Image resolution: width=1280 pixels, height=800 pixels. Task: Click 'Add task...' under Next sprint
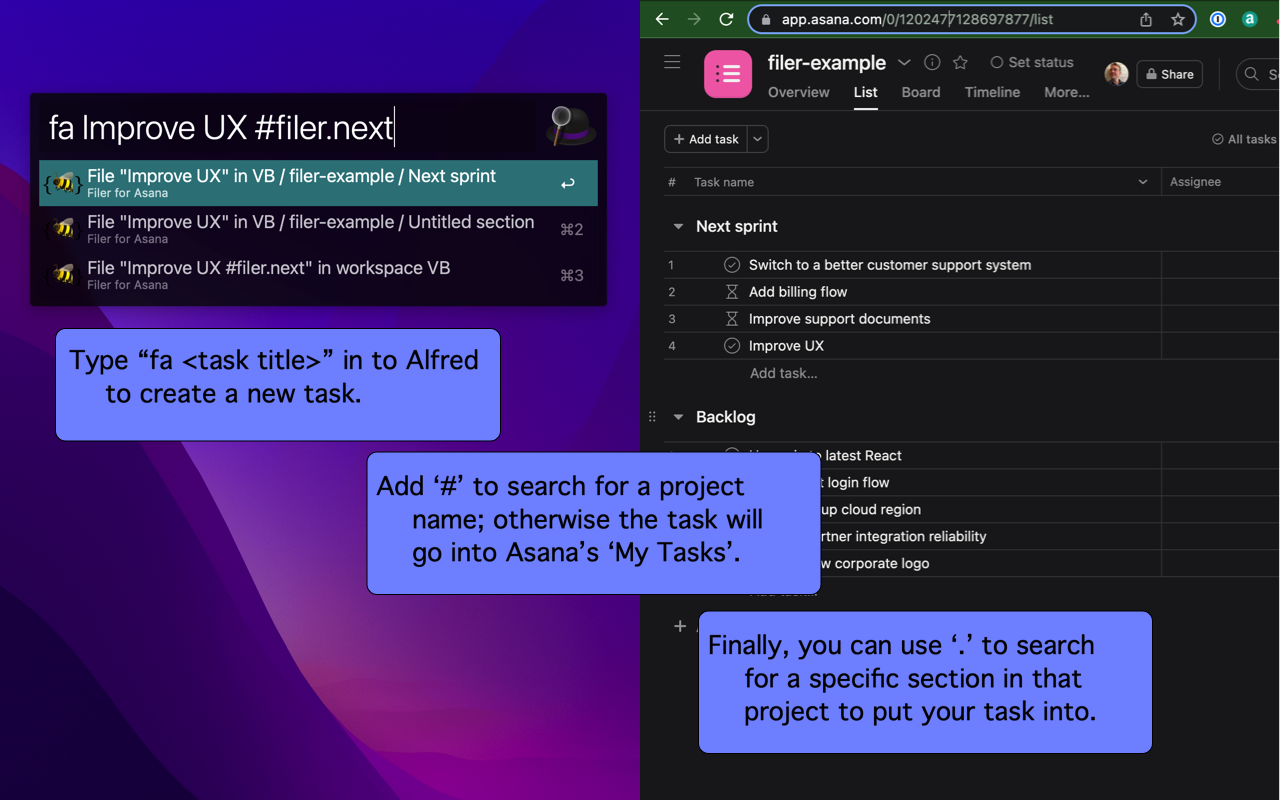pos(783,373)
